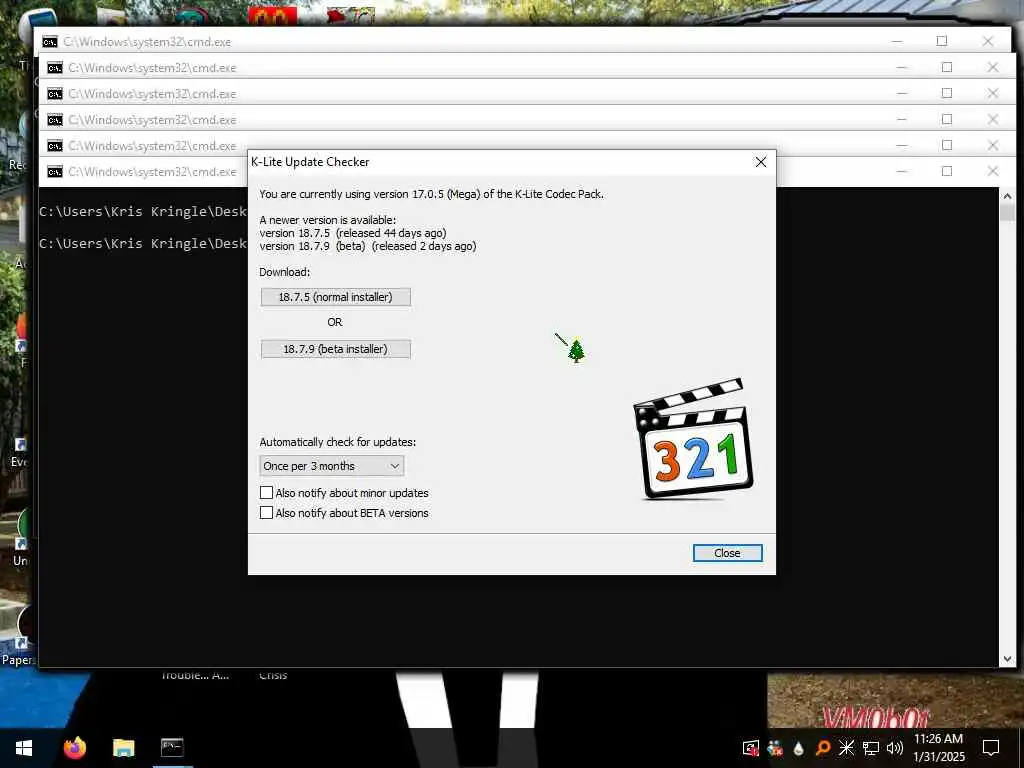Click the orange magnifier tray icon

[x=823, y=748]
